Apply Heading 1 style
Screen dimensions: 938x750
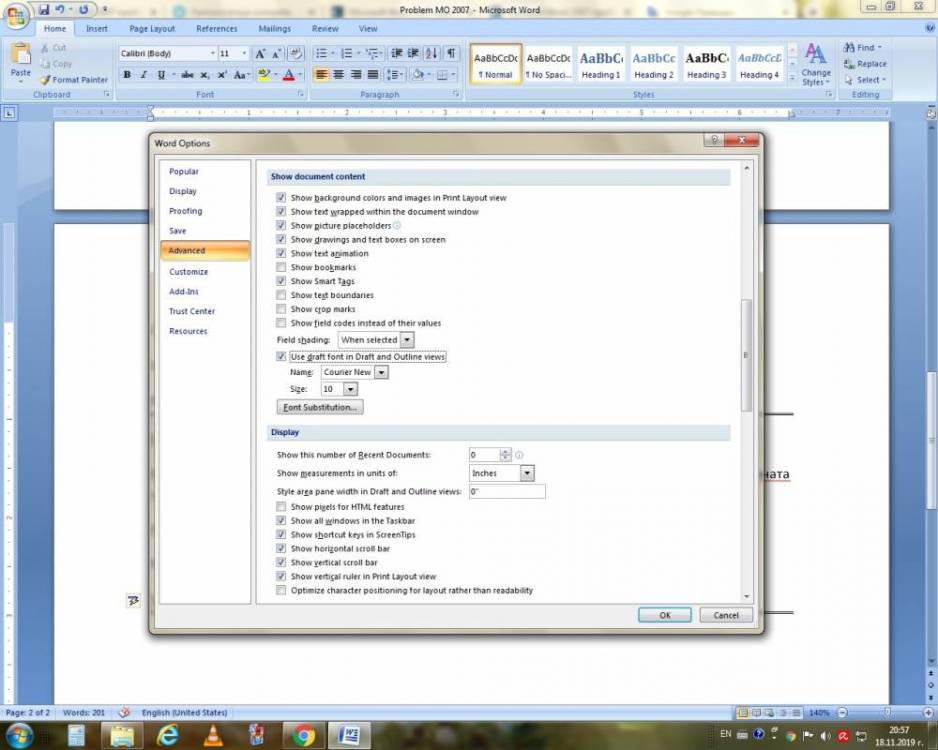tap(601, 63)
